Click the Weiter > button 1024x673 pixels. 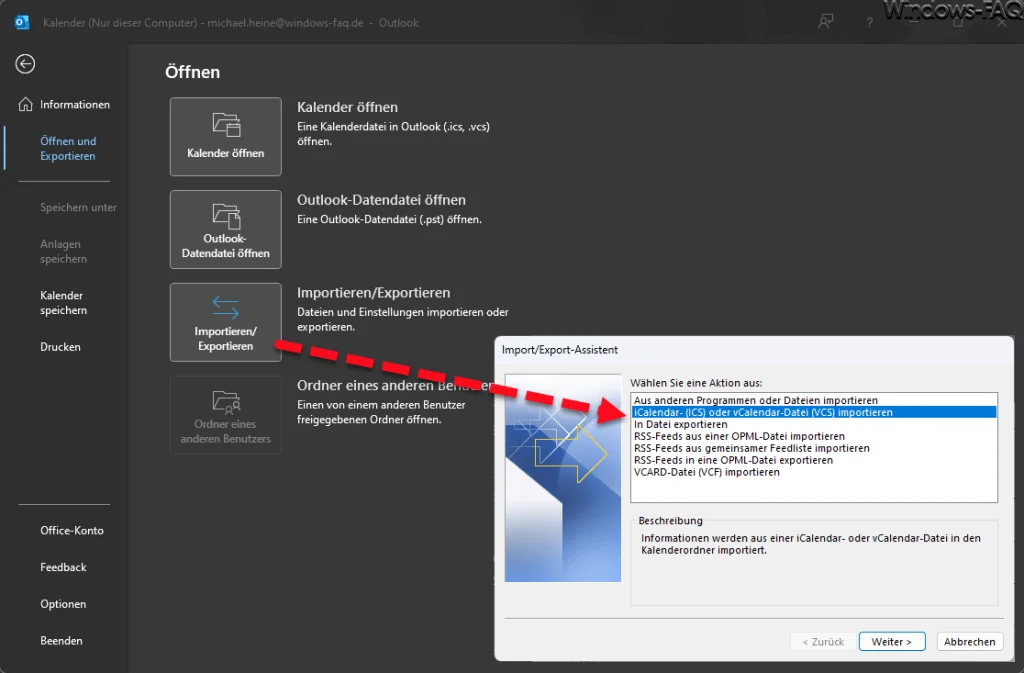coord(892,642)
